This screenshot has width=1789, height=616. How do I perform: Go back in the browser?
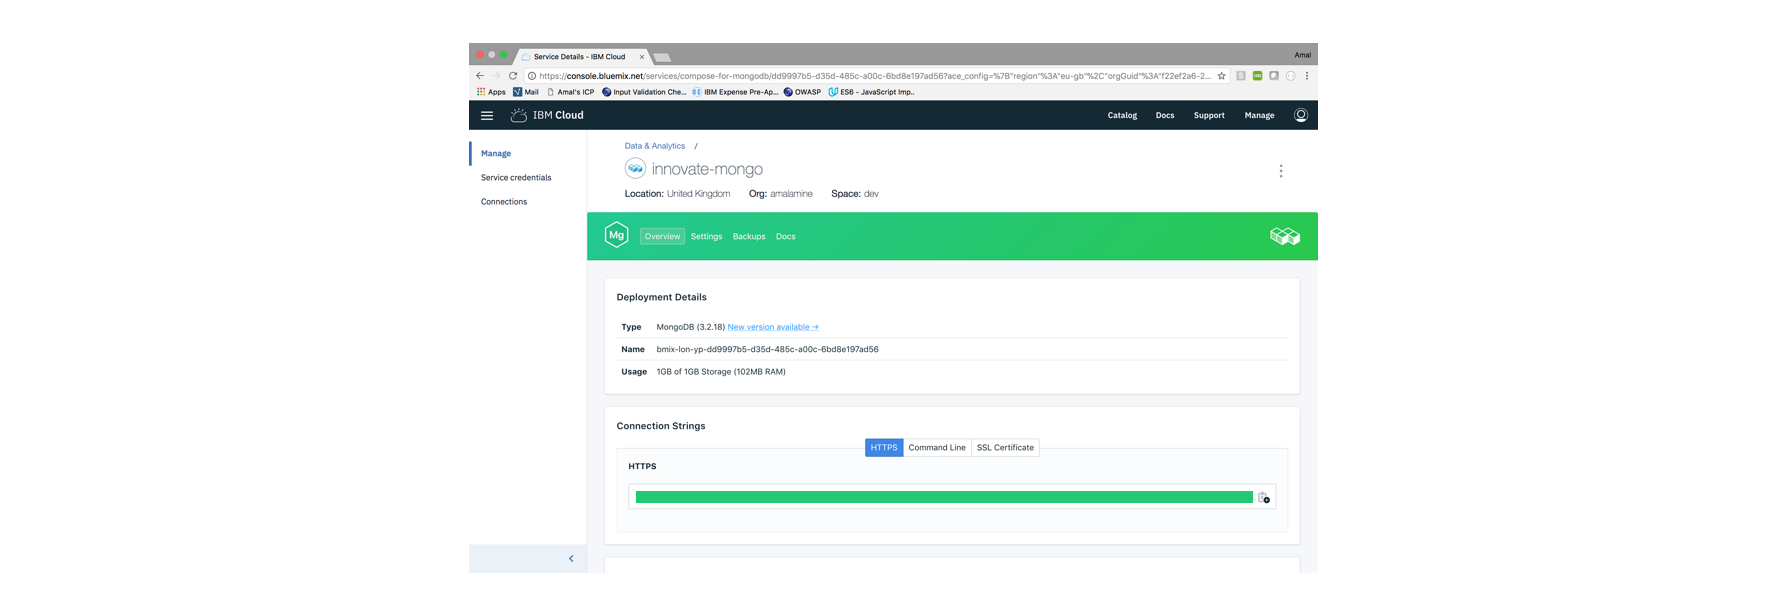pyautogui.click(x=480, y=75)
